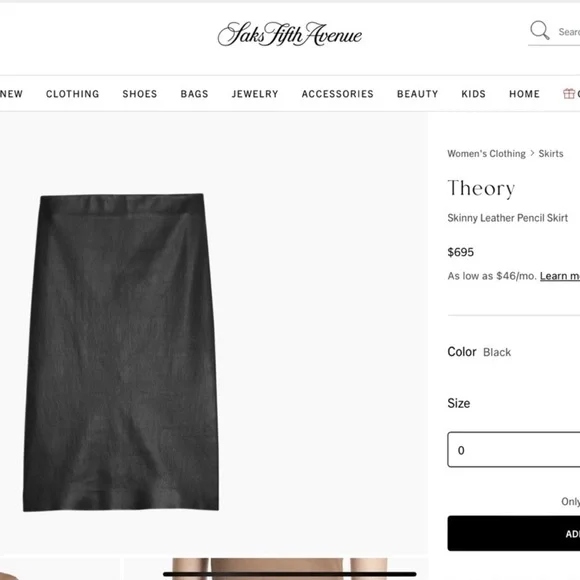The image size is (580, 580).
Task: Click the search magnifier icon
Action: (x=539, y=30)
